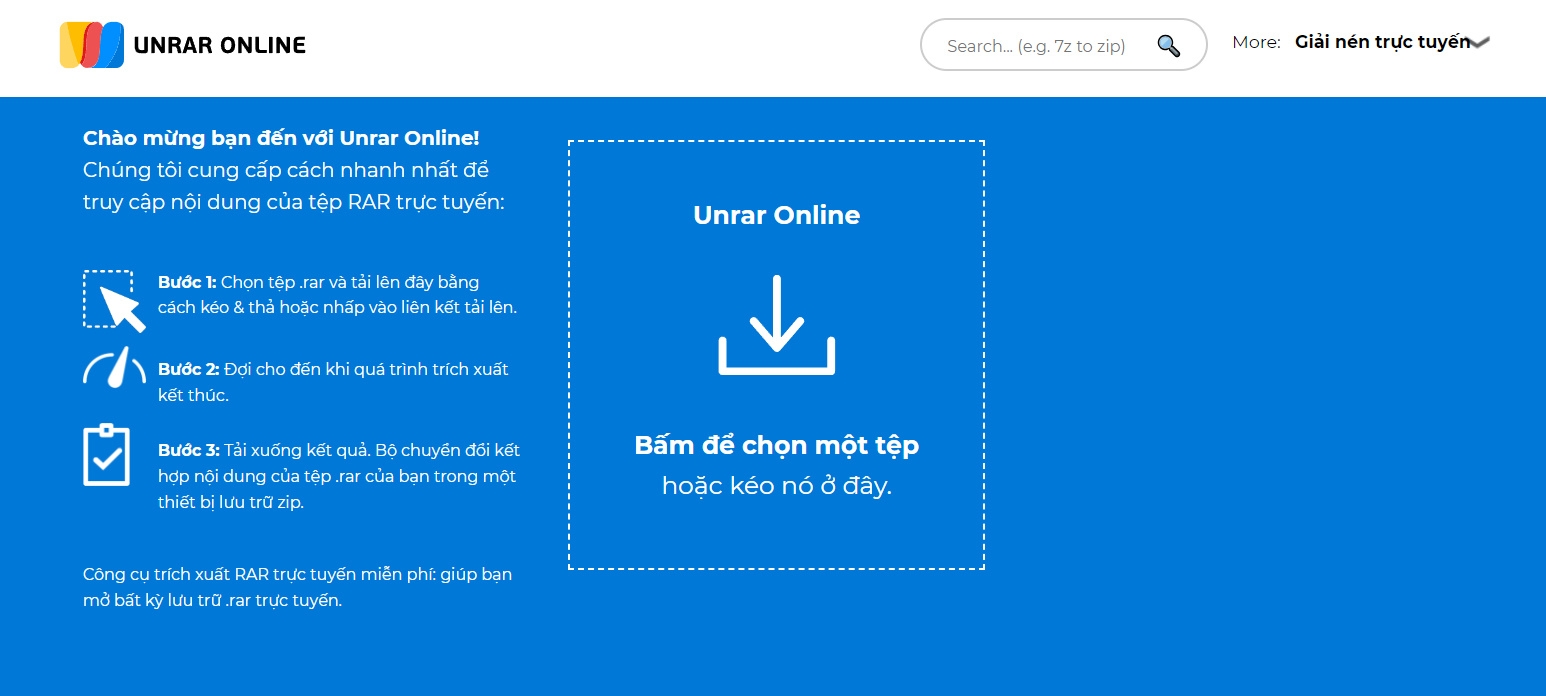Click the More: menu label
Image resolution: width=1546 pixels, height=696 pixels.
pyautogui.click(x=1256, y=41)
